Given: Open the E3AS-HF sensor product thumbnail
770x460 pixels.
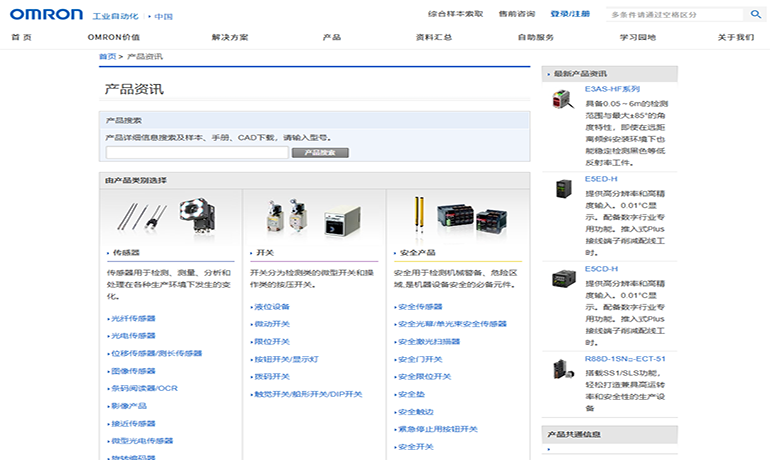Looking at the screenshot, I should pyautogui.click(x=562, y=99).
